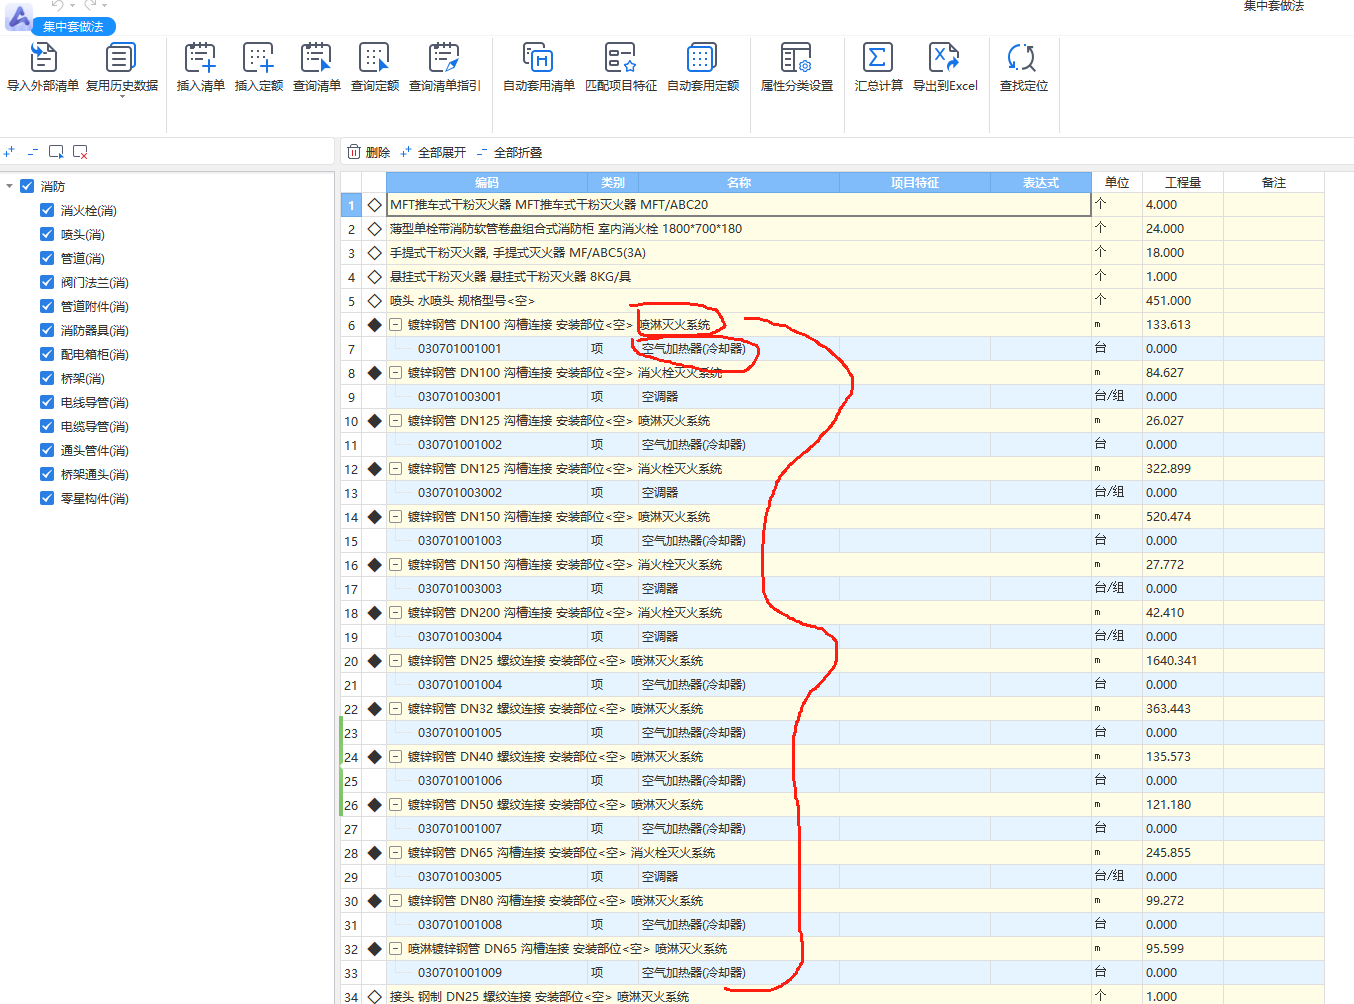Click the redo arrow in title bar
This screenshot has height=1004, width=1354.
[91, 5]
